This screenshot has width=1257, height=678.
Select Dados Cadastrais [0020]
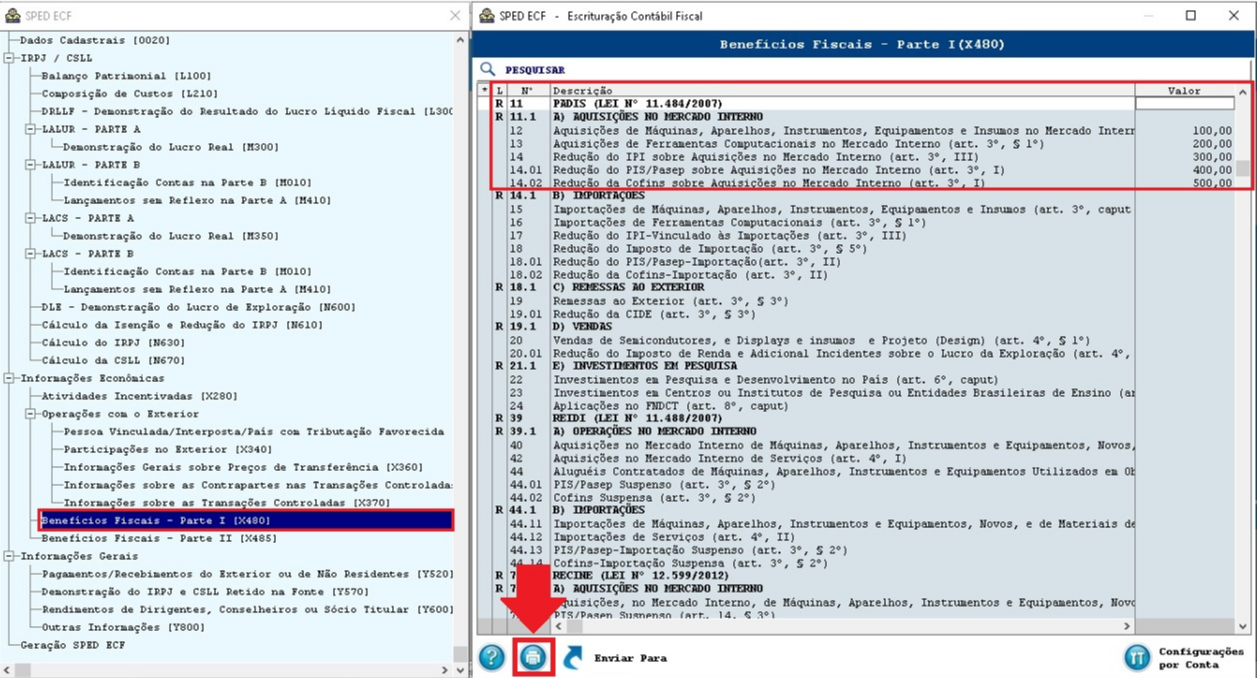point(95,40)
